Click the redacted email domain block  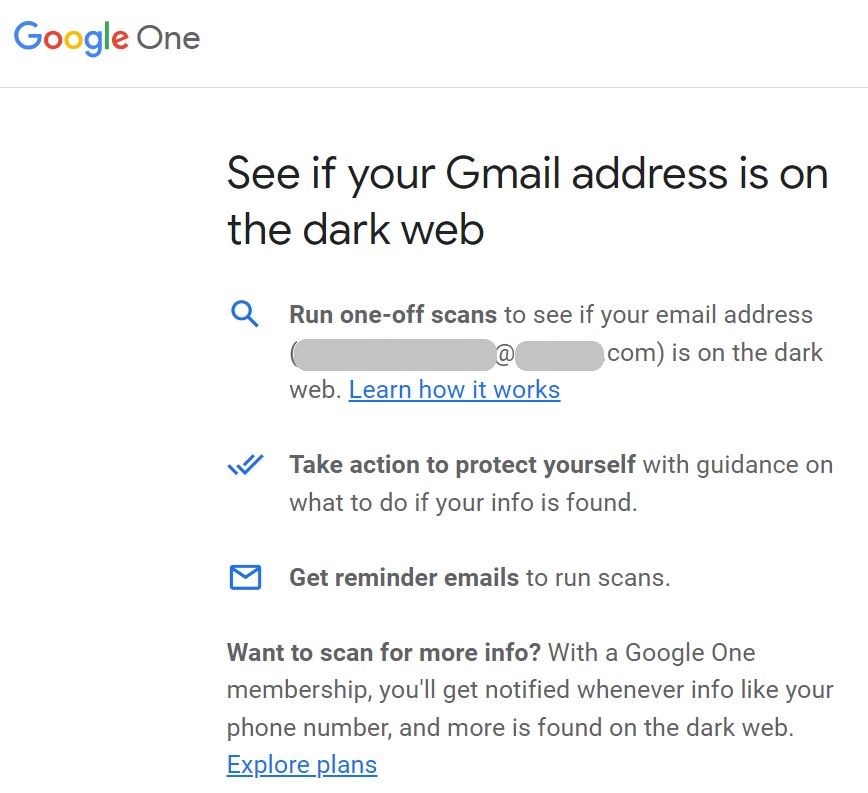coord(559,355)
